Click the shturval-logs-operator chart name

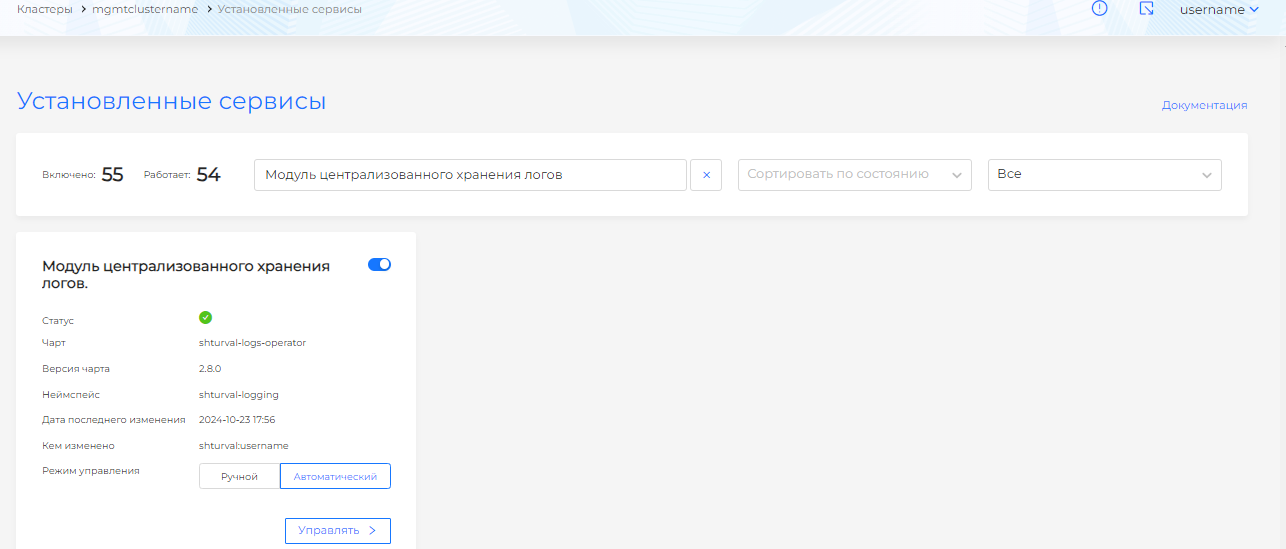[252, 343]
